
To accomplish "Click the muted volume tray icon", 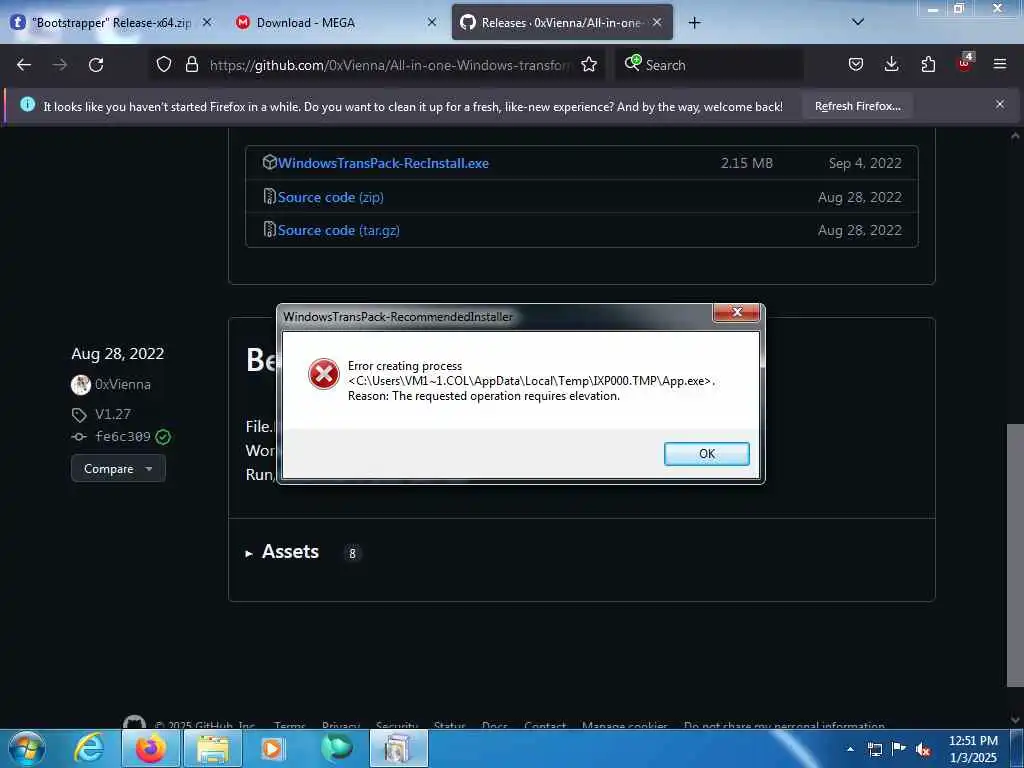I will coord(923,750).
